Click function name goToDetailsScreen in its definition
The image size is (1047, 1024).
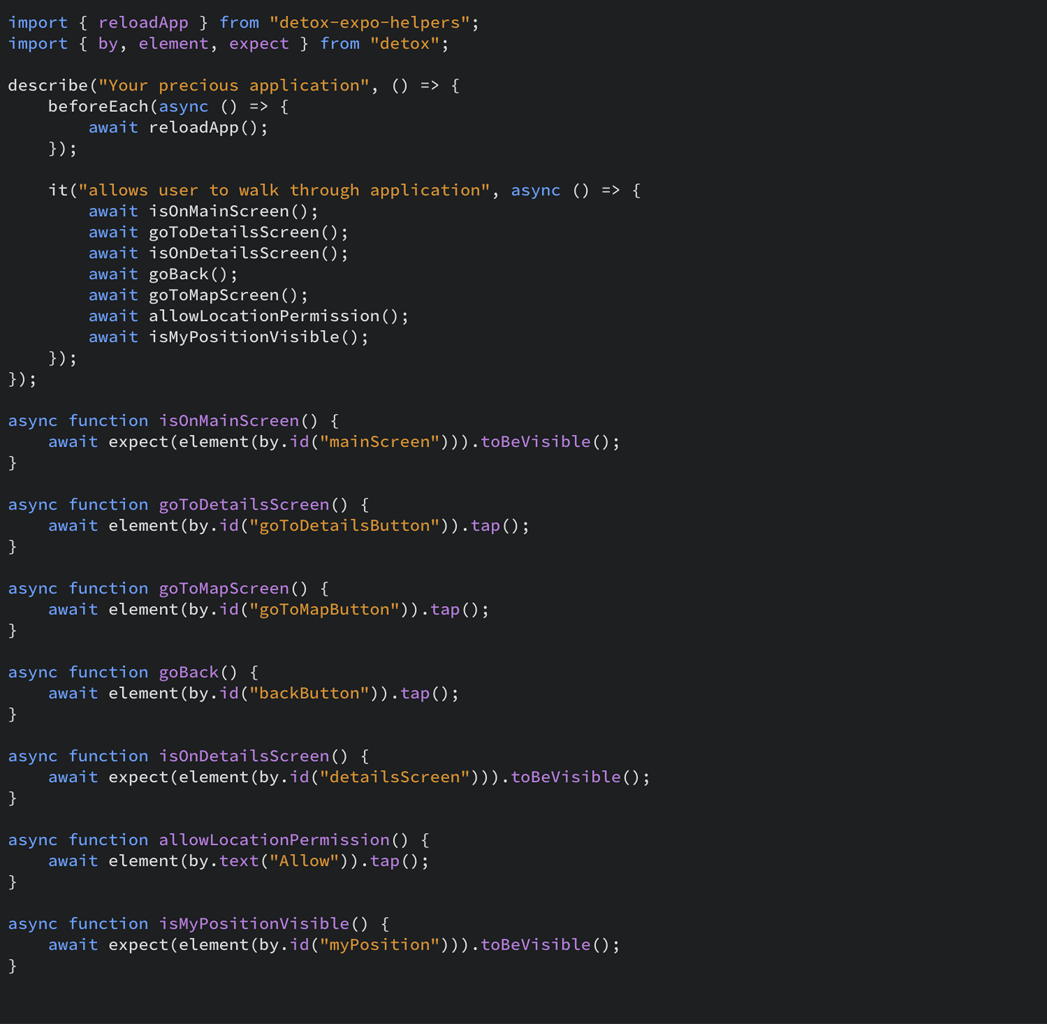click(x=244, y=505)
